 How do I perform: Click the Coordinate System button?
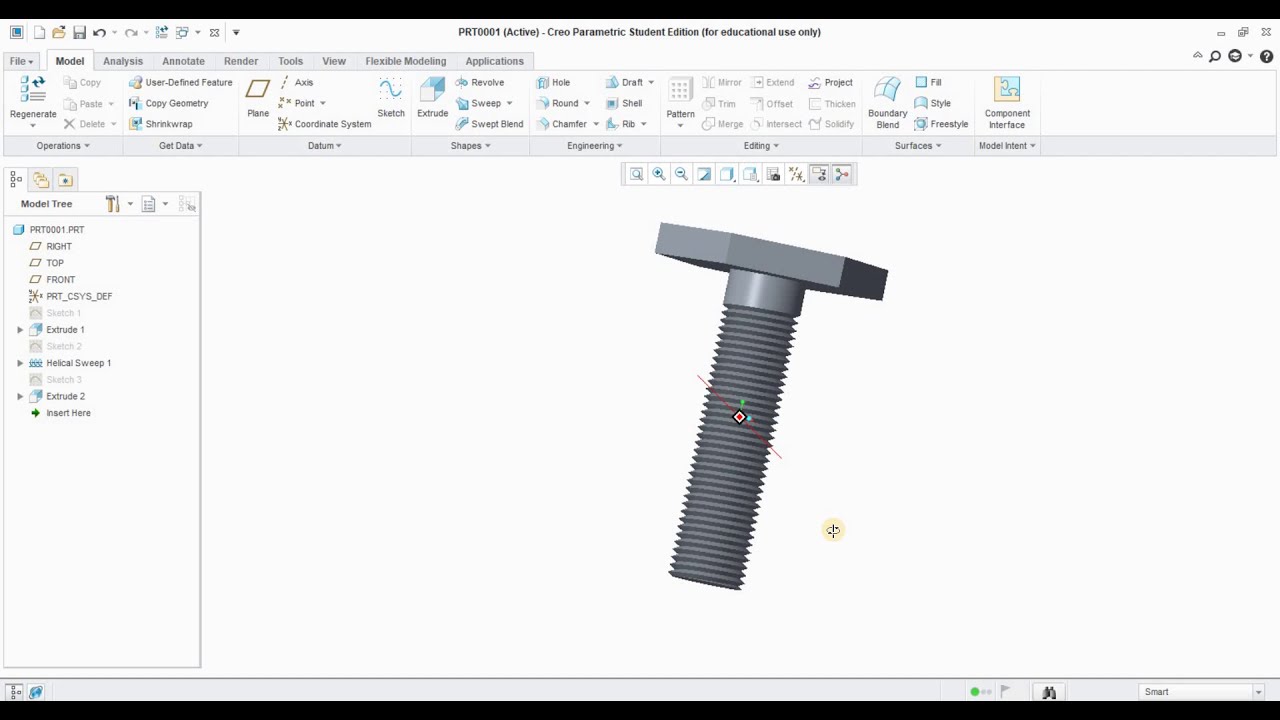(x=324, y=124)
